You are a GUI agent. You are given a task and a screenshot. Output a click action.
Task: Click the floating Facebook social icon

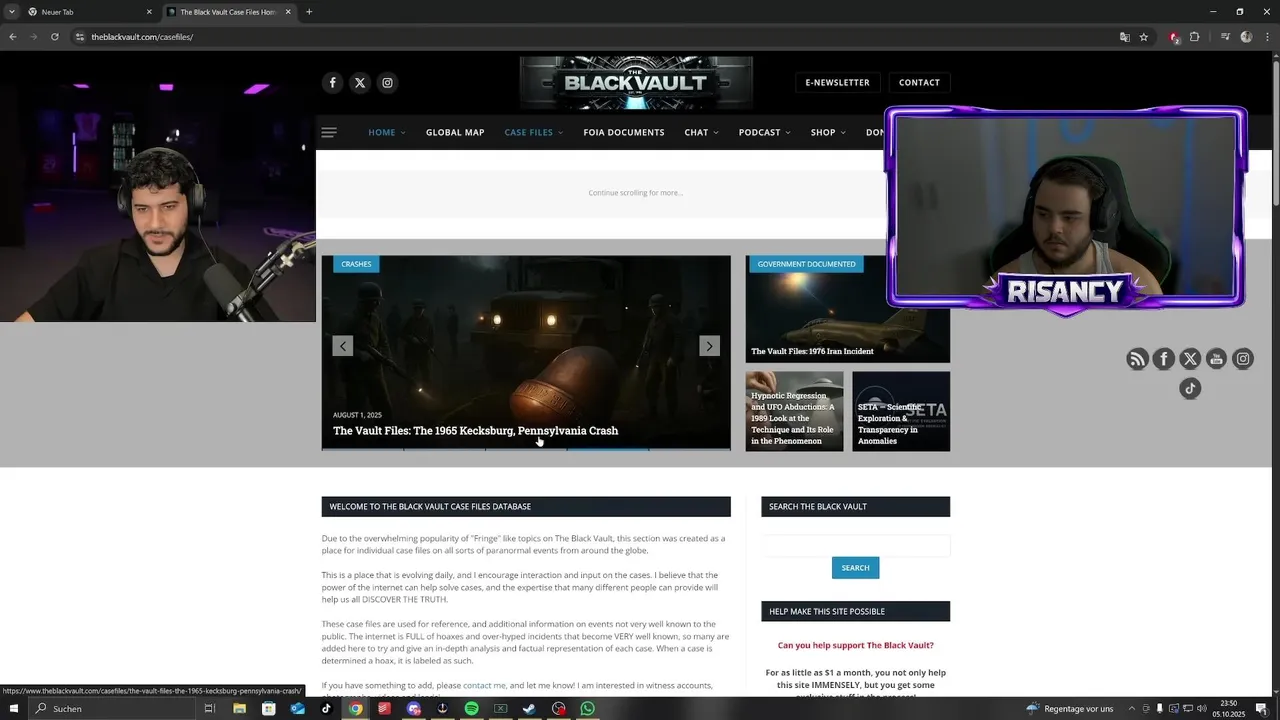pos(1163,359)
